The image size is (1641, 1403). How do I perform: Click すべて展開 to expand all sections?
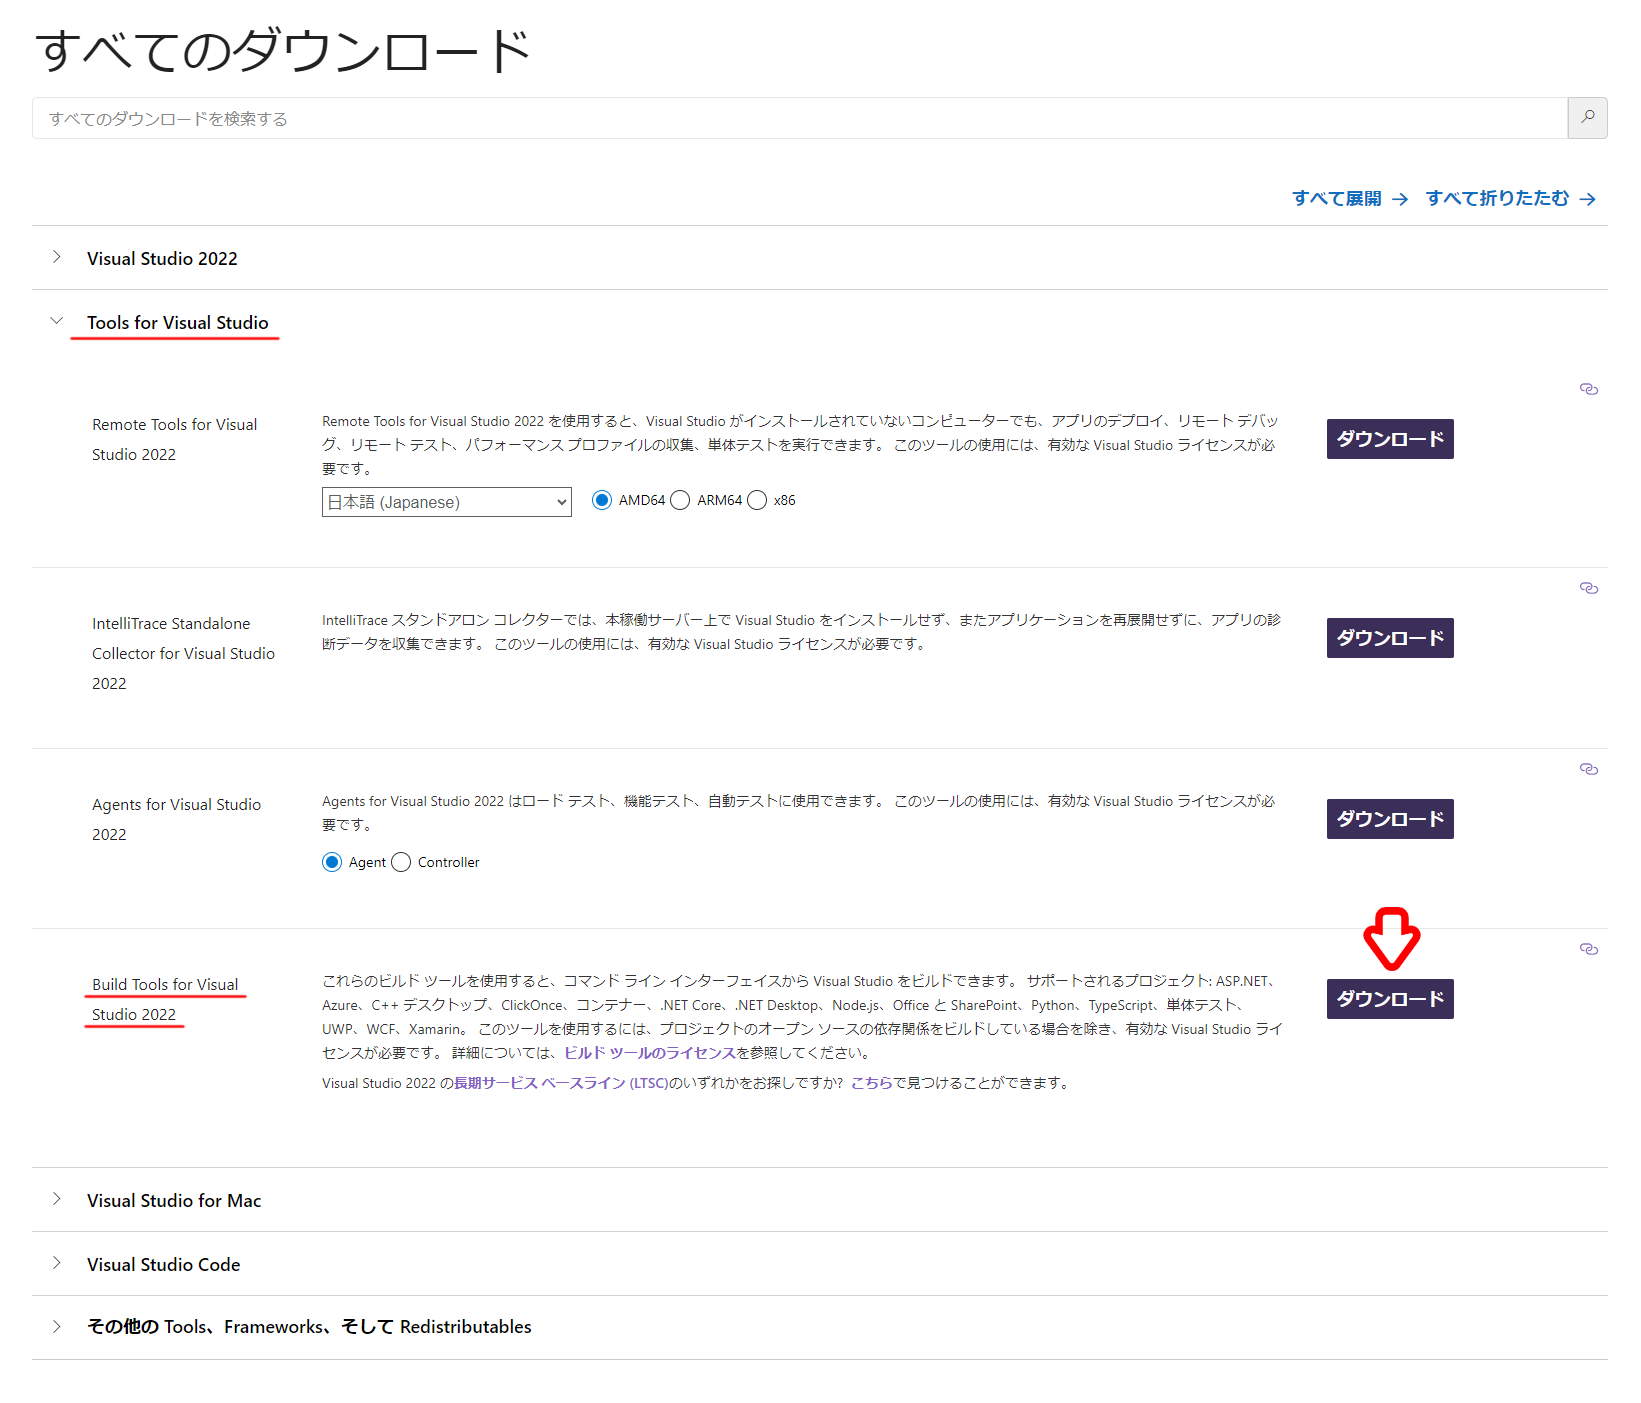coord(1337,198)
